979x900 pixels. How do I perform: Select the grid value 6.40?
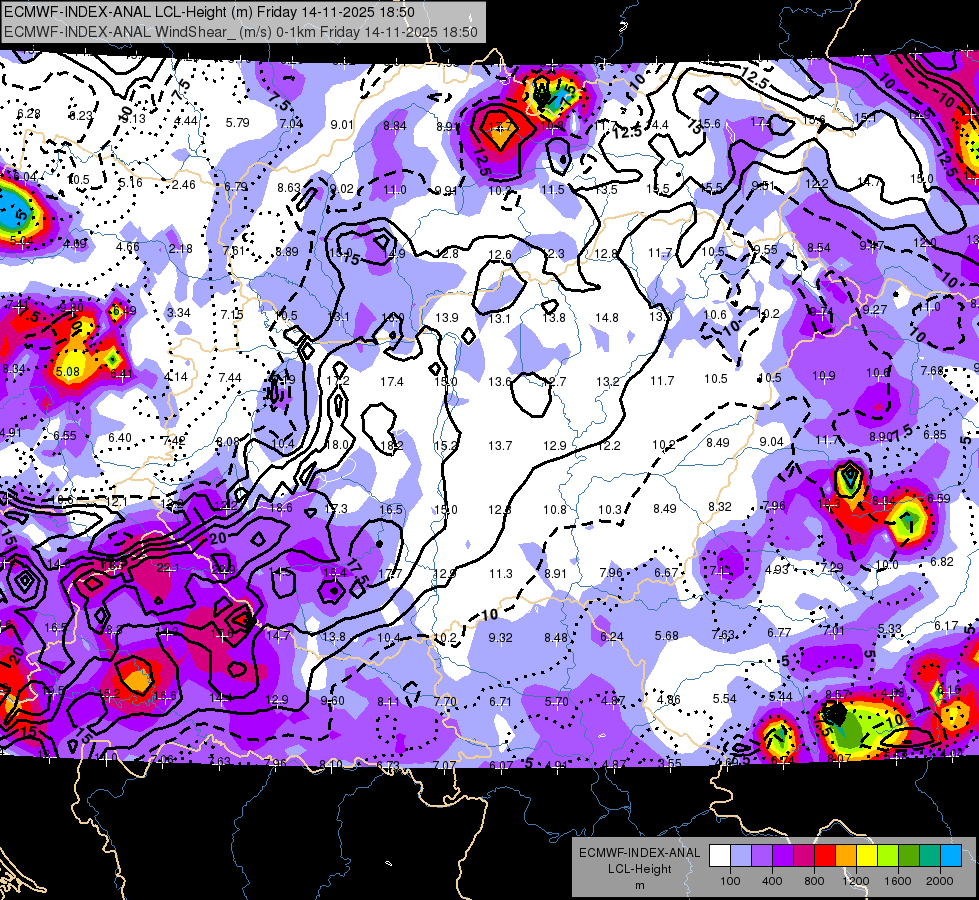[x=120, y=437]
